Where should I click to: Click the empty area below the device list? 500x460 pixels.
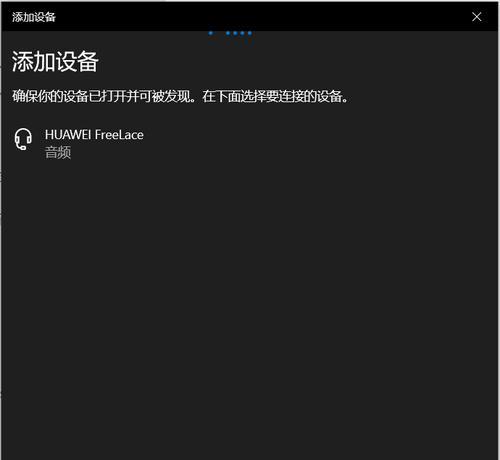250,300
